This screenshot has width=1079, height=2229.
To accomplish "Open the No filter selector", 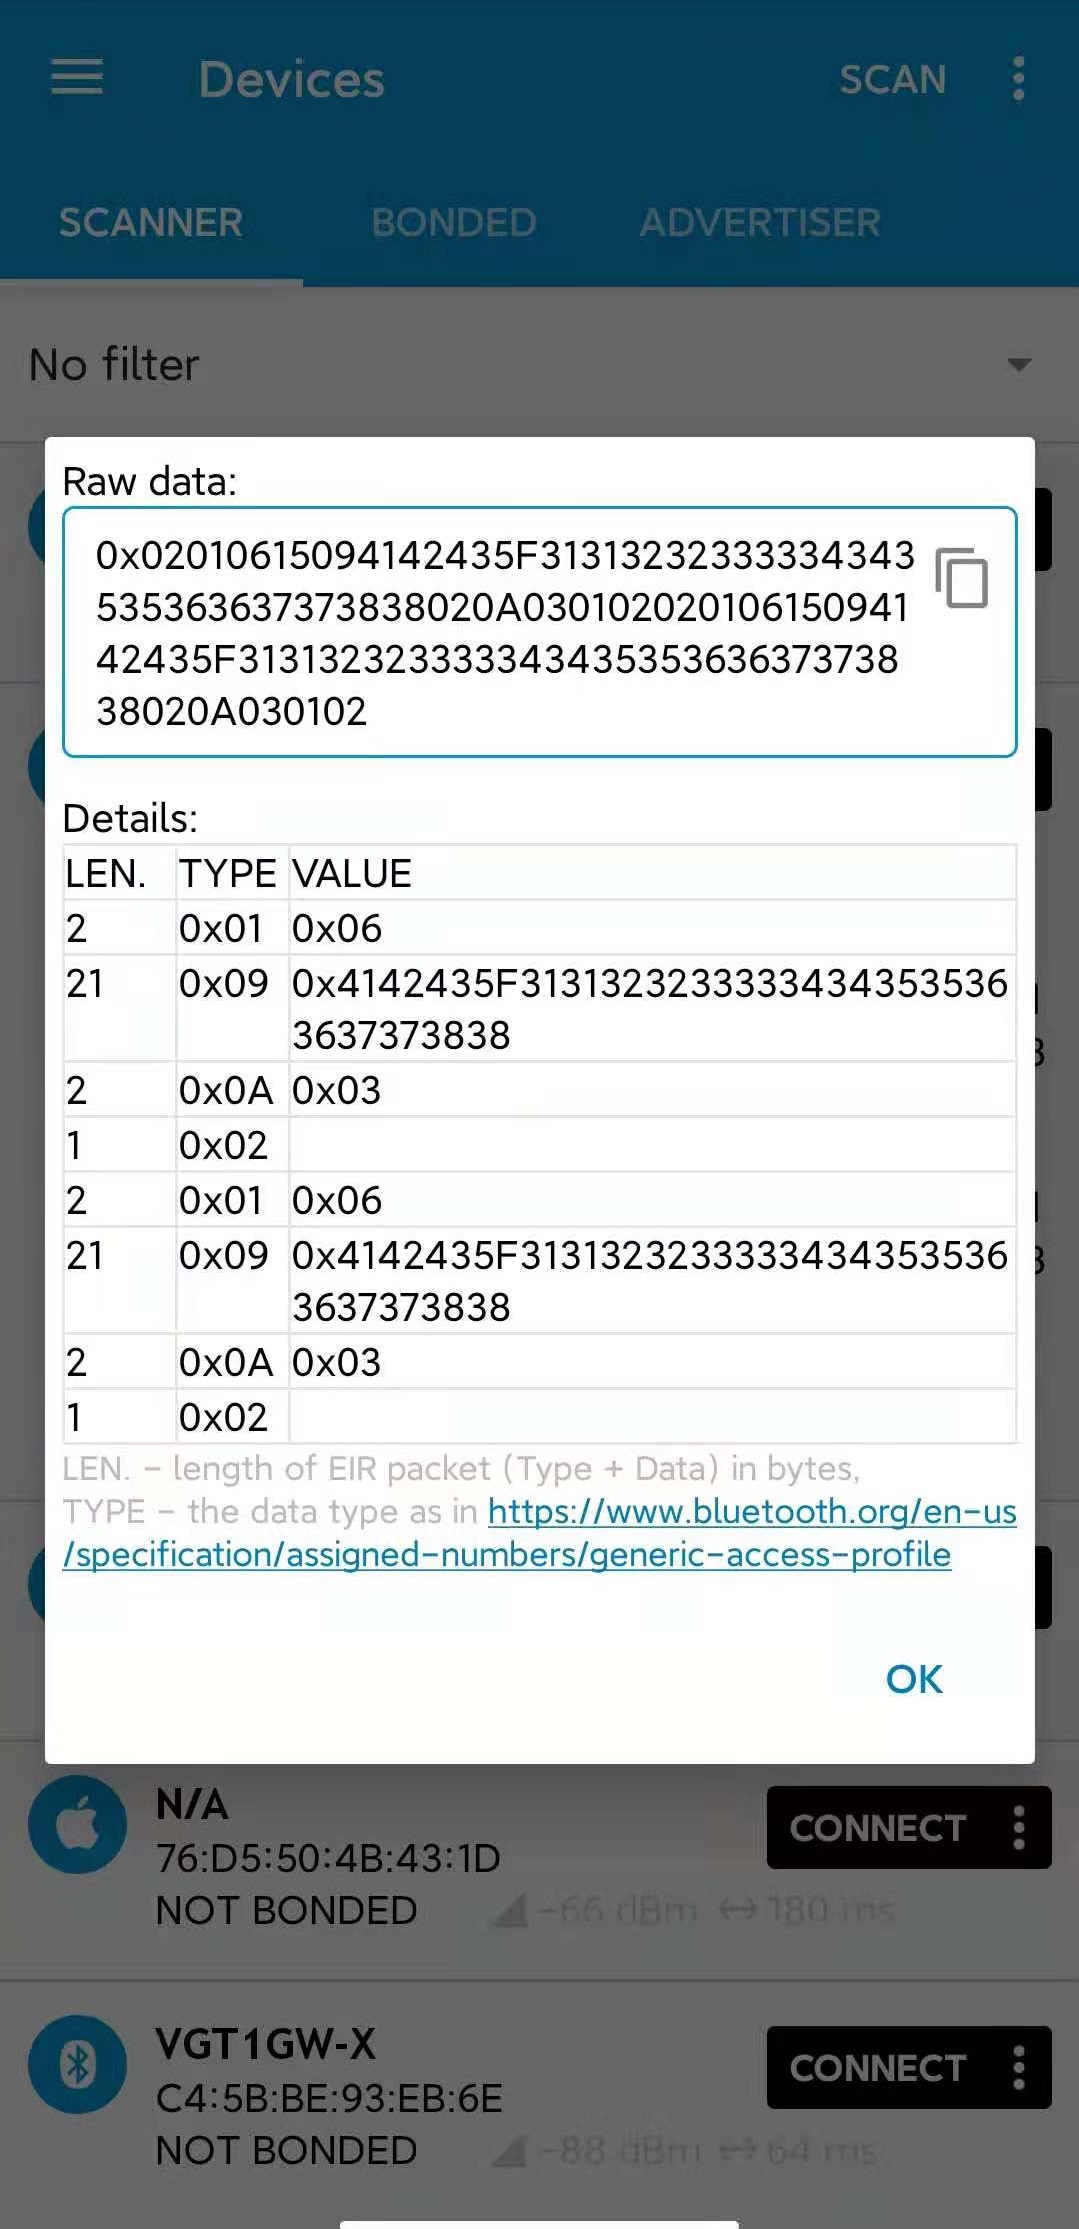I will (539, 365).
